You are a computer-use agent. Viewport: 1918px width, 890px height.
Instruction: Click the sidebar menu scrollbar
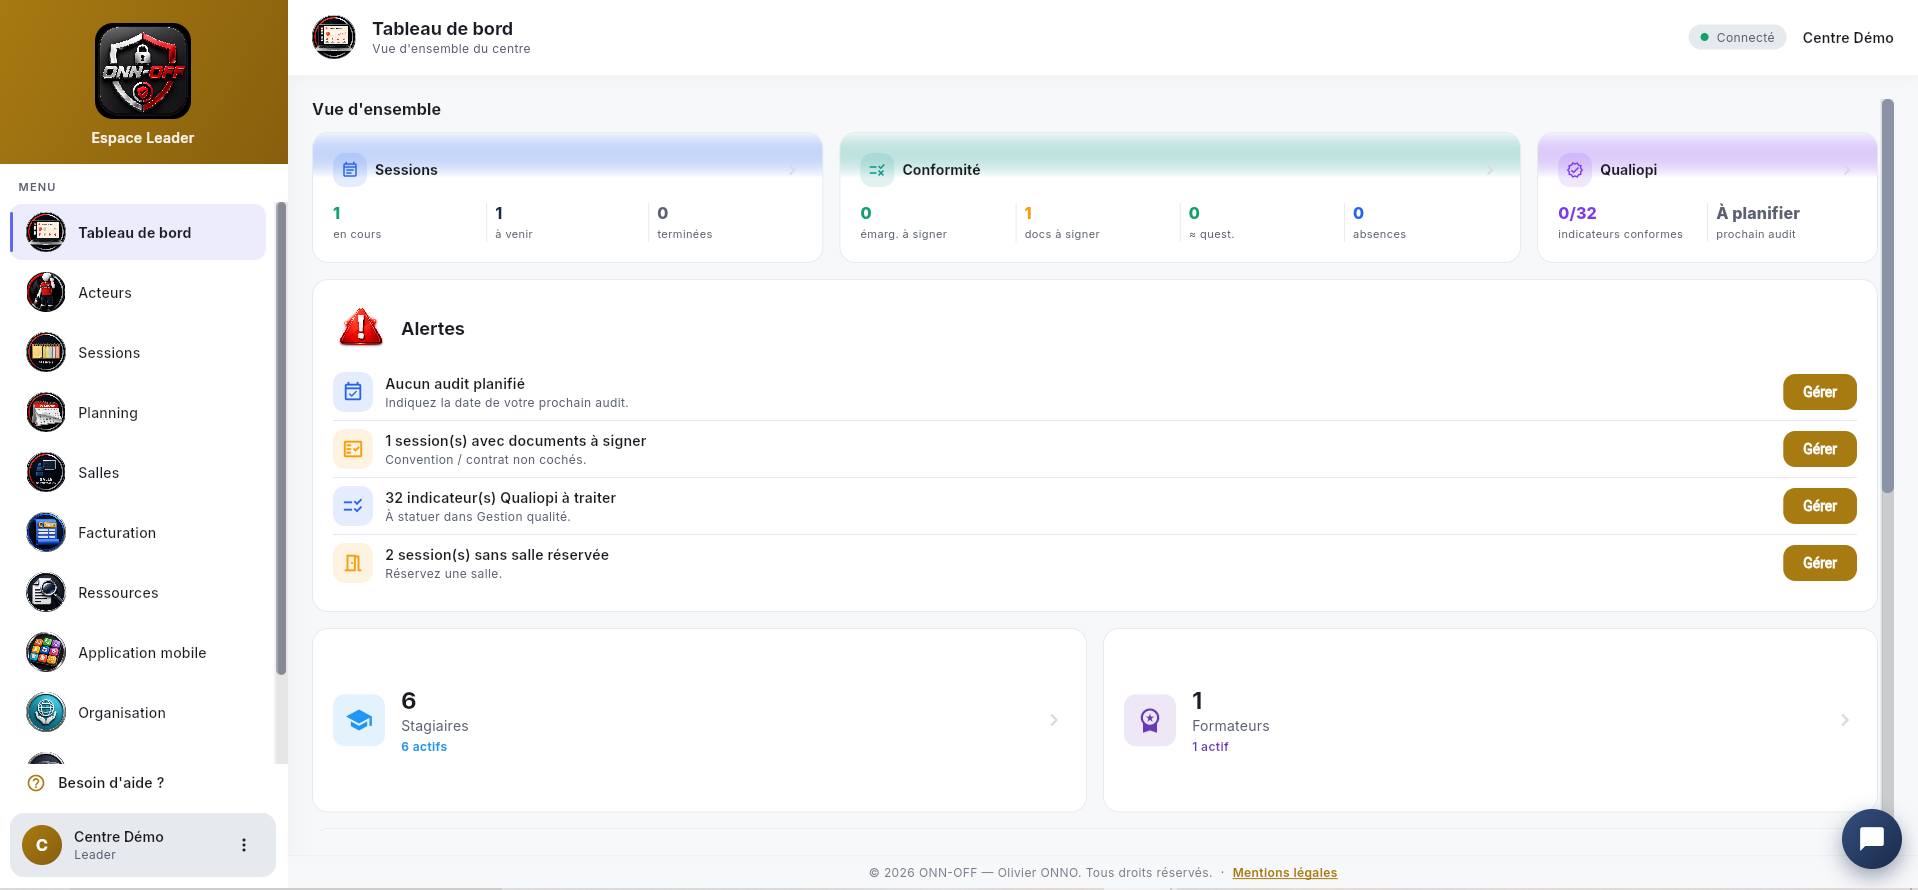tap(281, 438)
